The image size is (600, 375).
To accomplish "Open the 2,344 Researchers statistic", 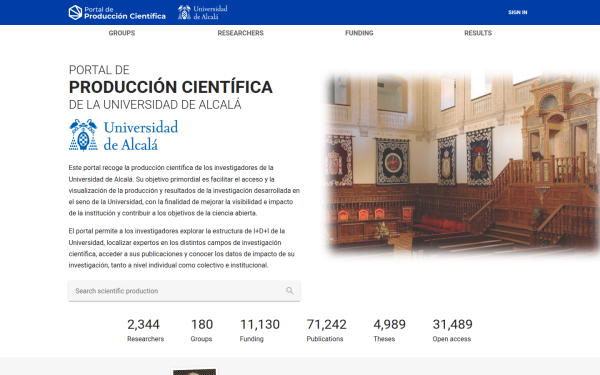I will pyautogui.click(x=145, y=330).
